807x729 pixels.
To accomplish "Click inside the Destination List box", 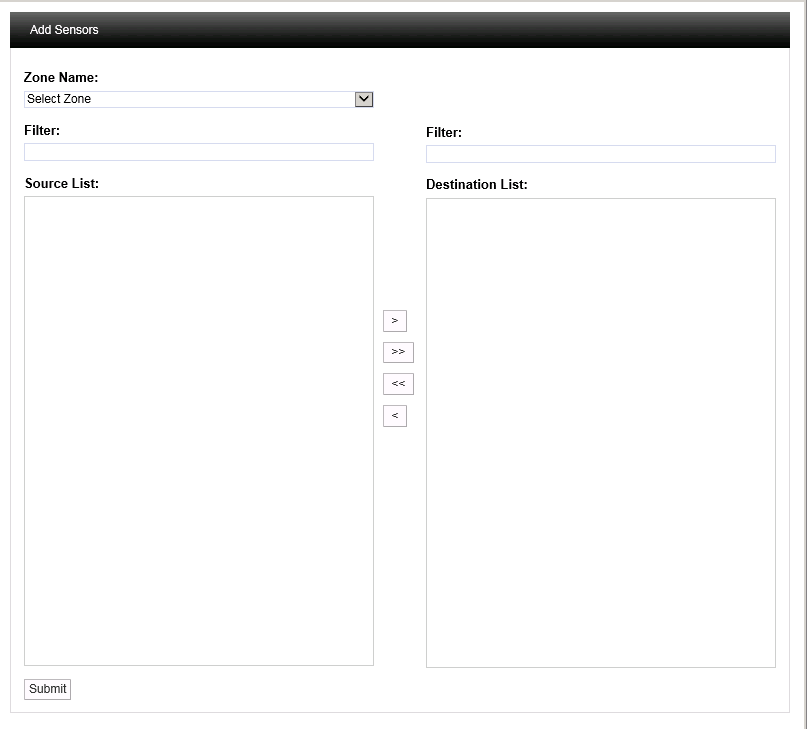I will 600,400.
